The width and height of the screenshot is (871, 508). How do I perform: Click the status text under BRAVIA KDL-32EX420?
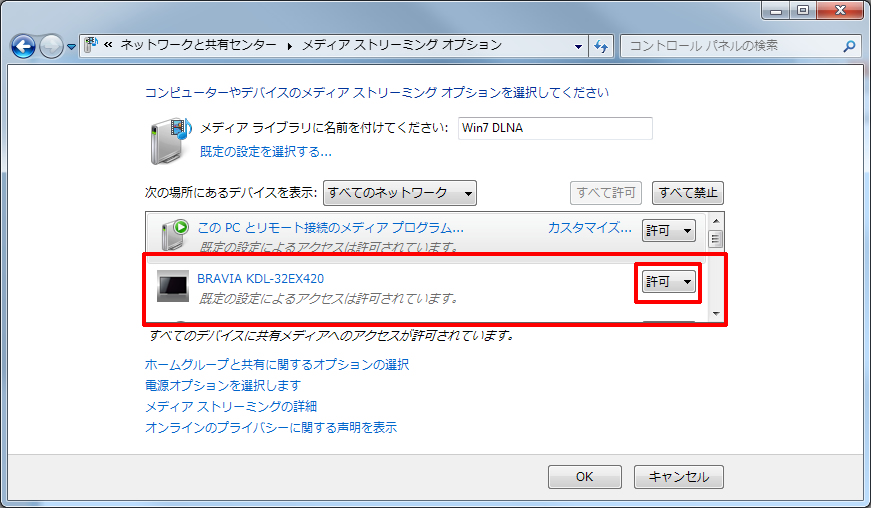click(x=328, y=299)
